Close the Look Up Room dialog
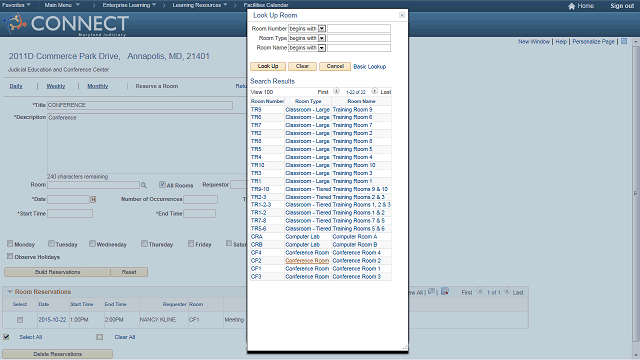The image size is (640, 360). pyautogui.click(x=402, y=15)
